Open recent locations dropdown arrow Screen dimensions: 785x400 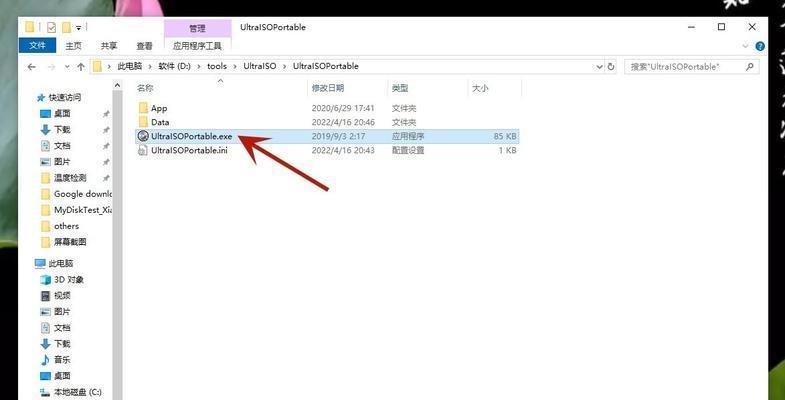tap(67, 67)
